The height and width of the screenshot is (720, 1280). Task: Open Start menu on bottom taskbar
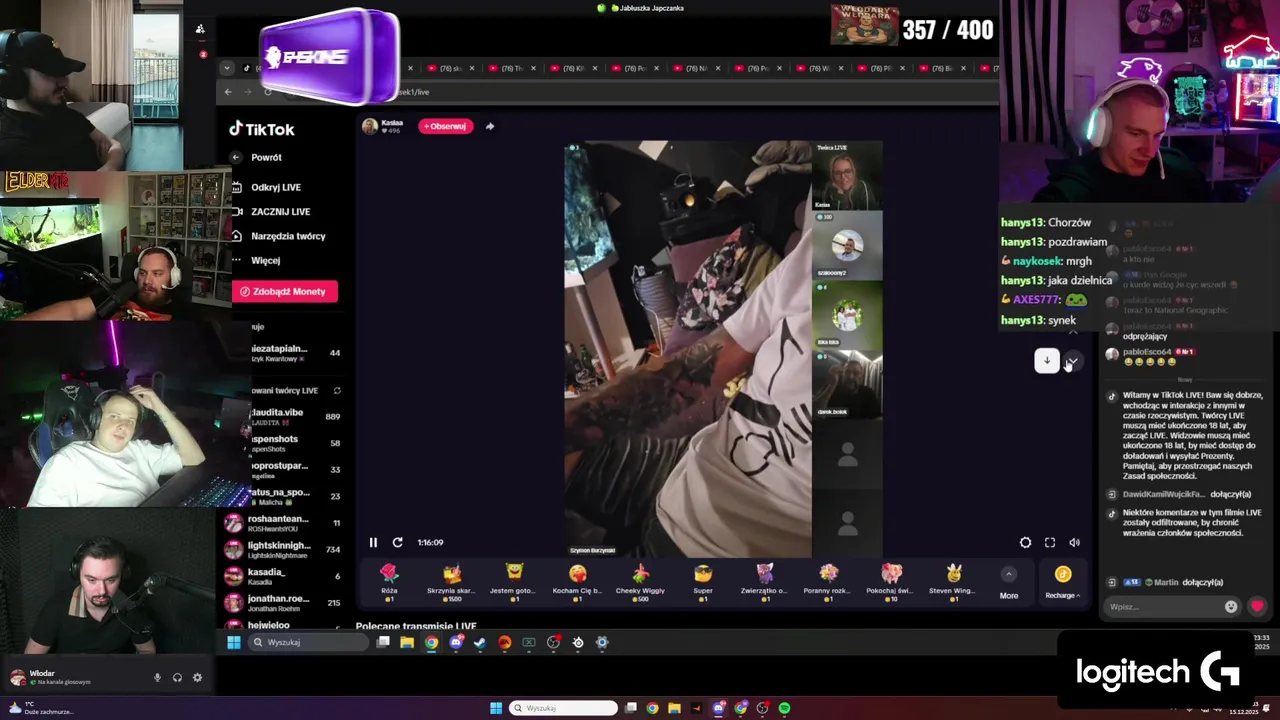tap(496, 708)
